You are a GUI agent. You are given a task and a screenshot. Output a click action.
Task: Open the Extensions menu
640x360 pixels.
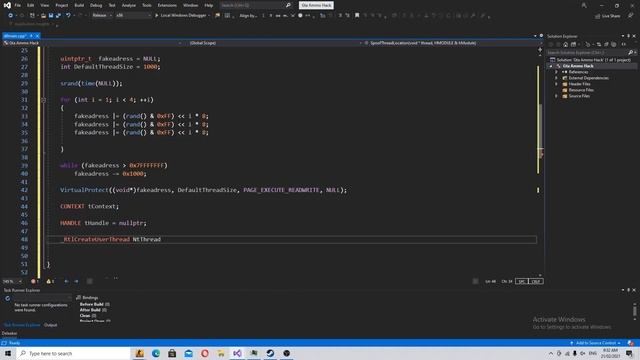coord(167,5)
